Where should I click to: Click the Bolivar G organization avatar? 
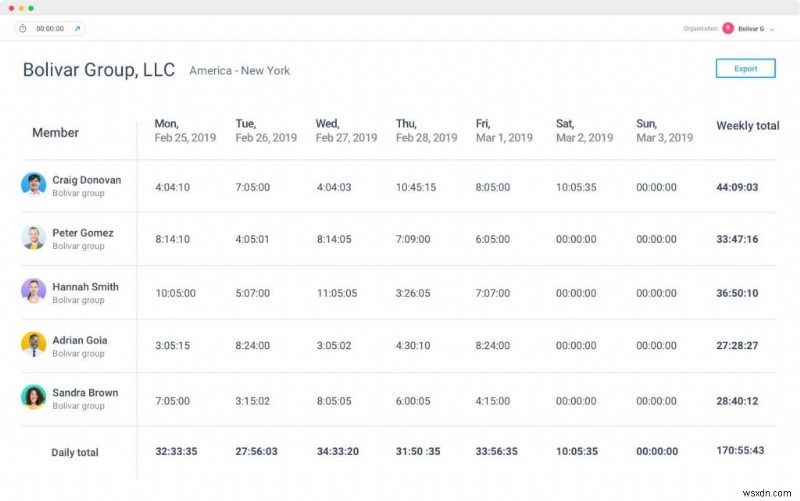coord(727,29)
